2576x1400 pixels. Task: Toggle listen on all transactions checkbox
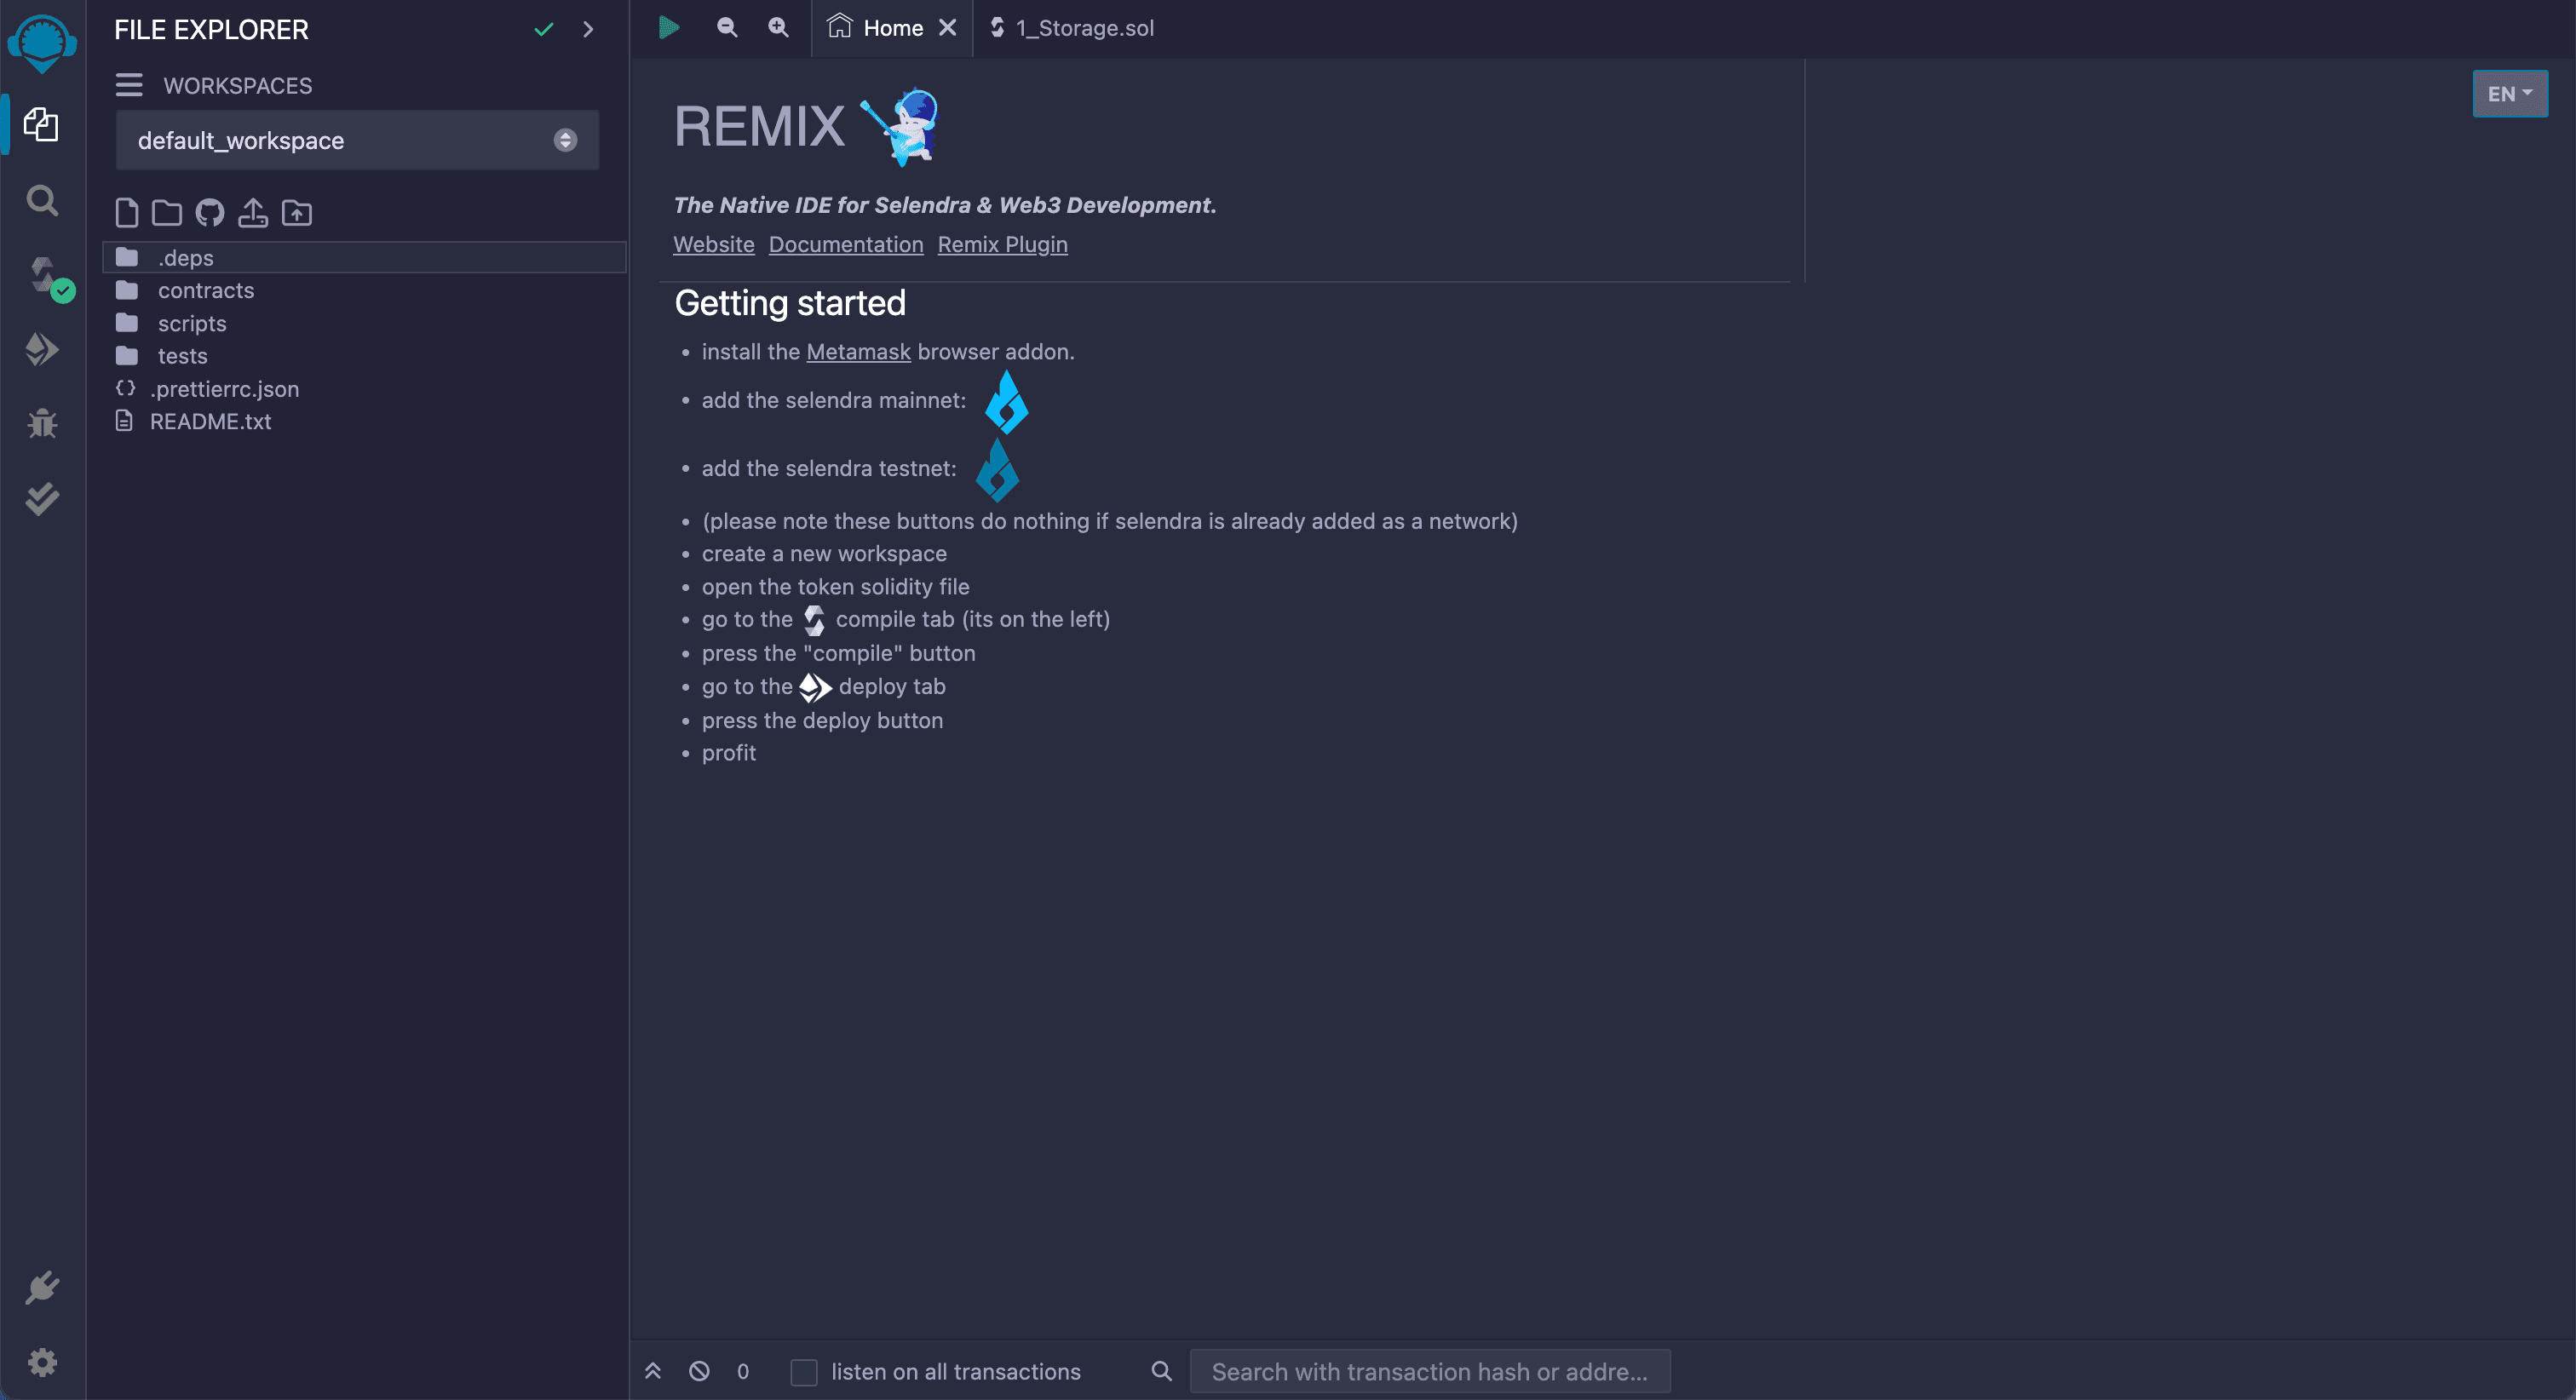tap(805, 1373)
